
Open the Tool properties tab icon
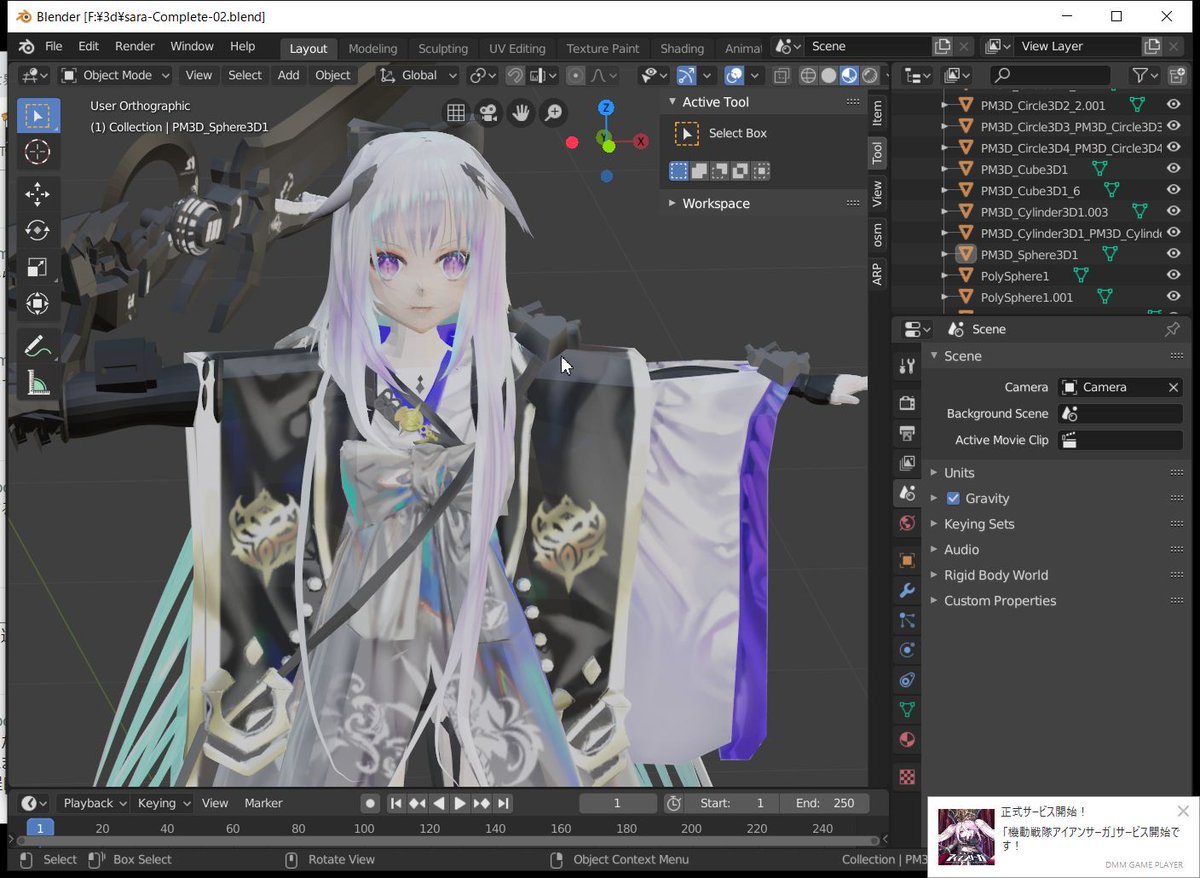click(x=907, y=366)
